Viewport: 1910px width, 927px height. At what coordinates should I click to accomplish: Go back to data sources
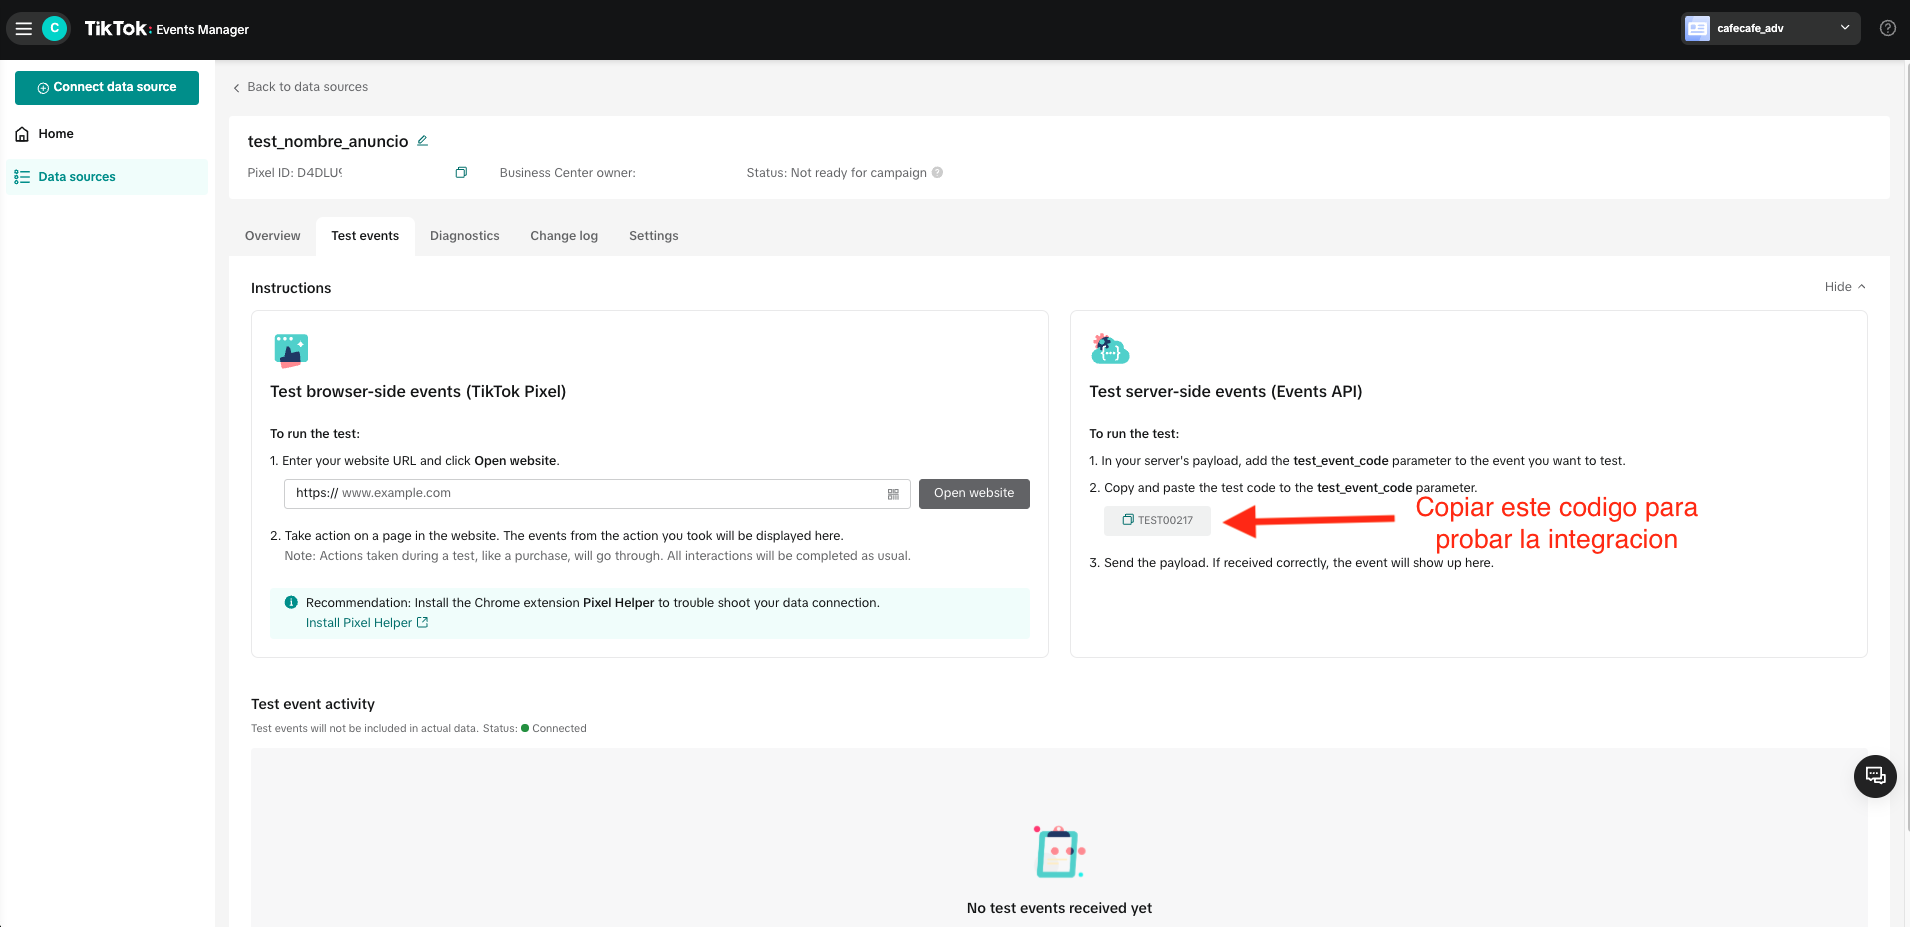(301, 87)
